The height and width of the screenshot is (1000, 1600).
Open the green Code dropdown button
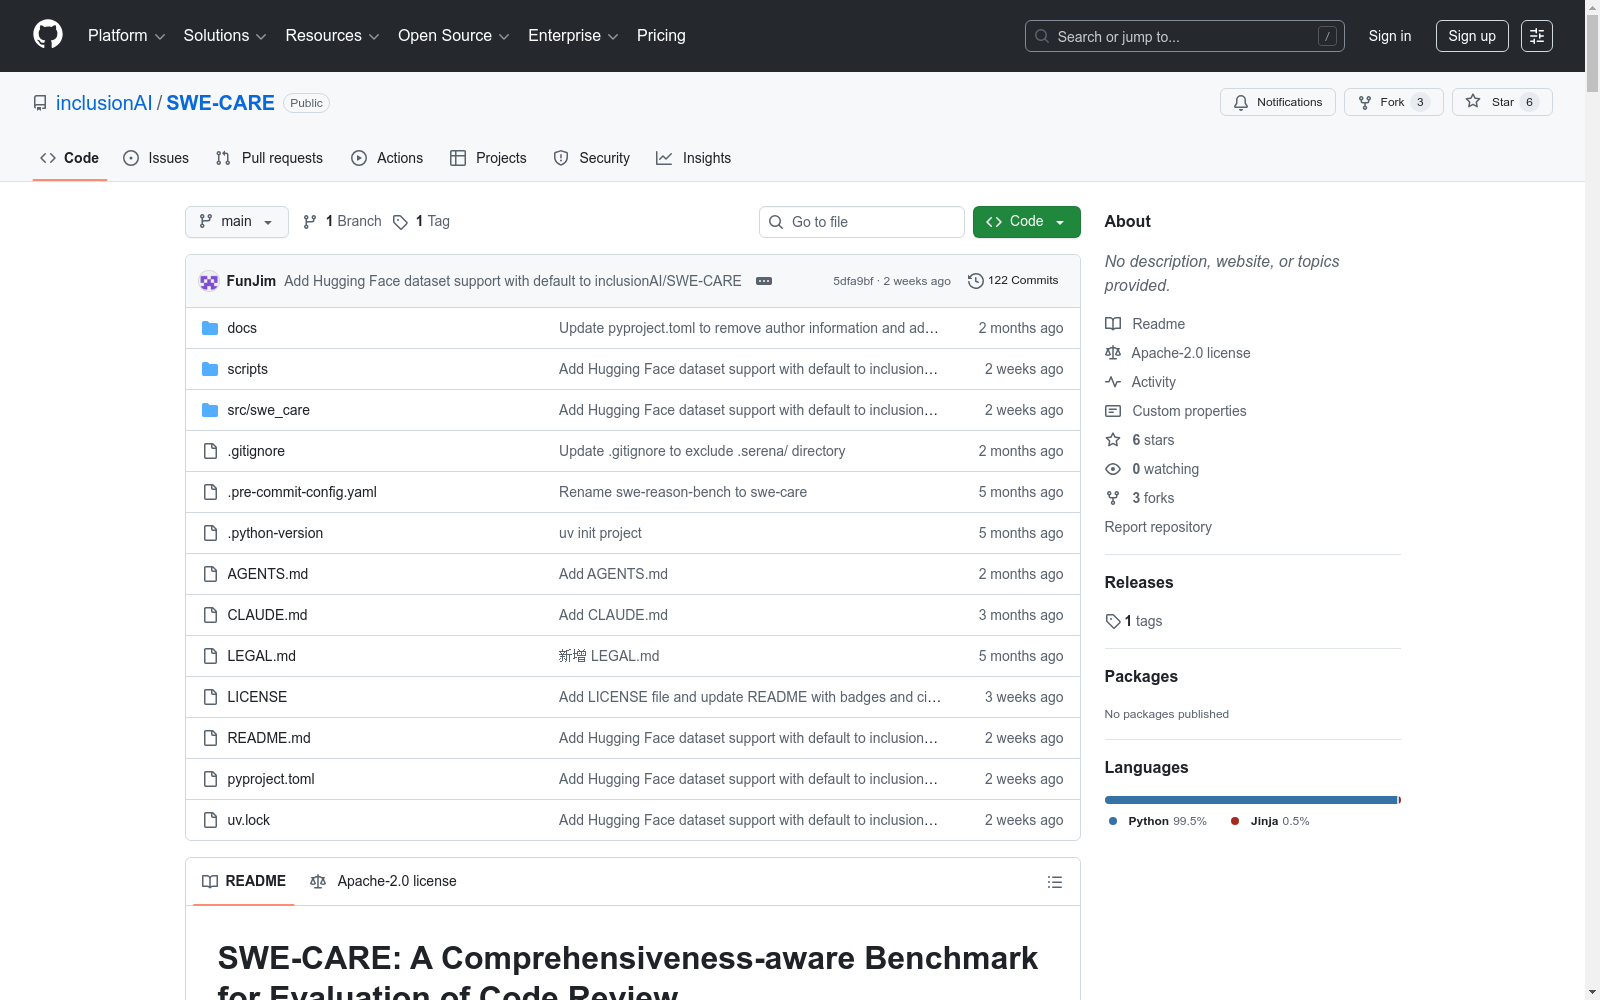(1026, 222)
